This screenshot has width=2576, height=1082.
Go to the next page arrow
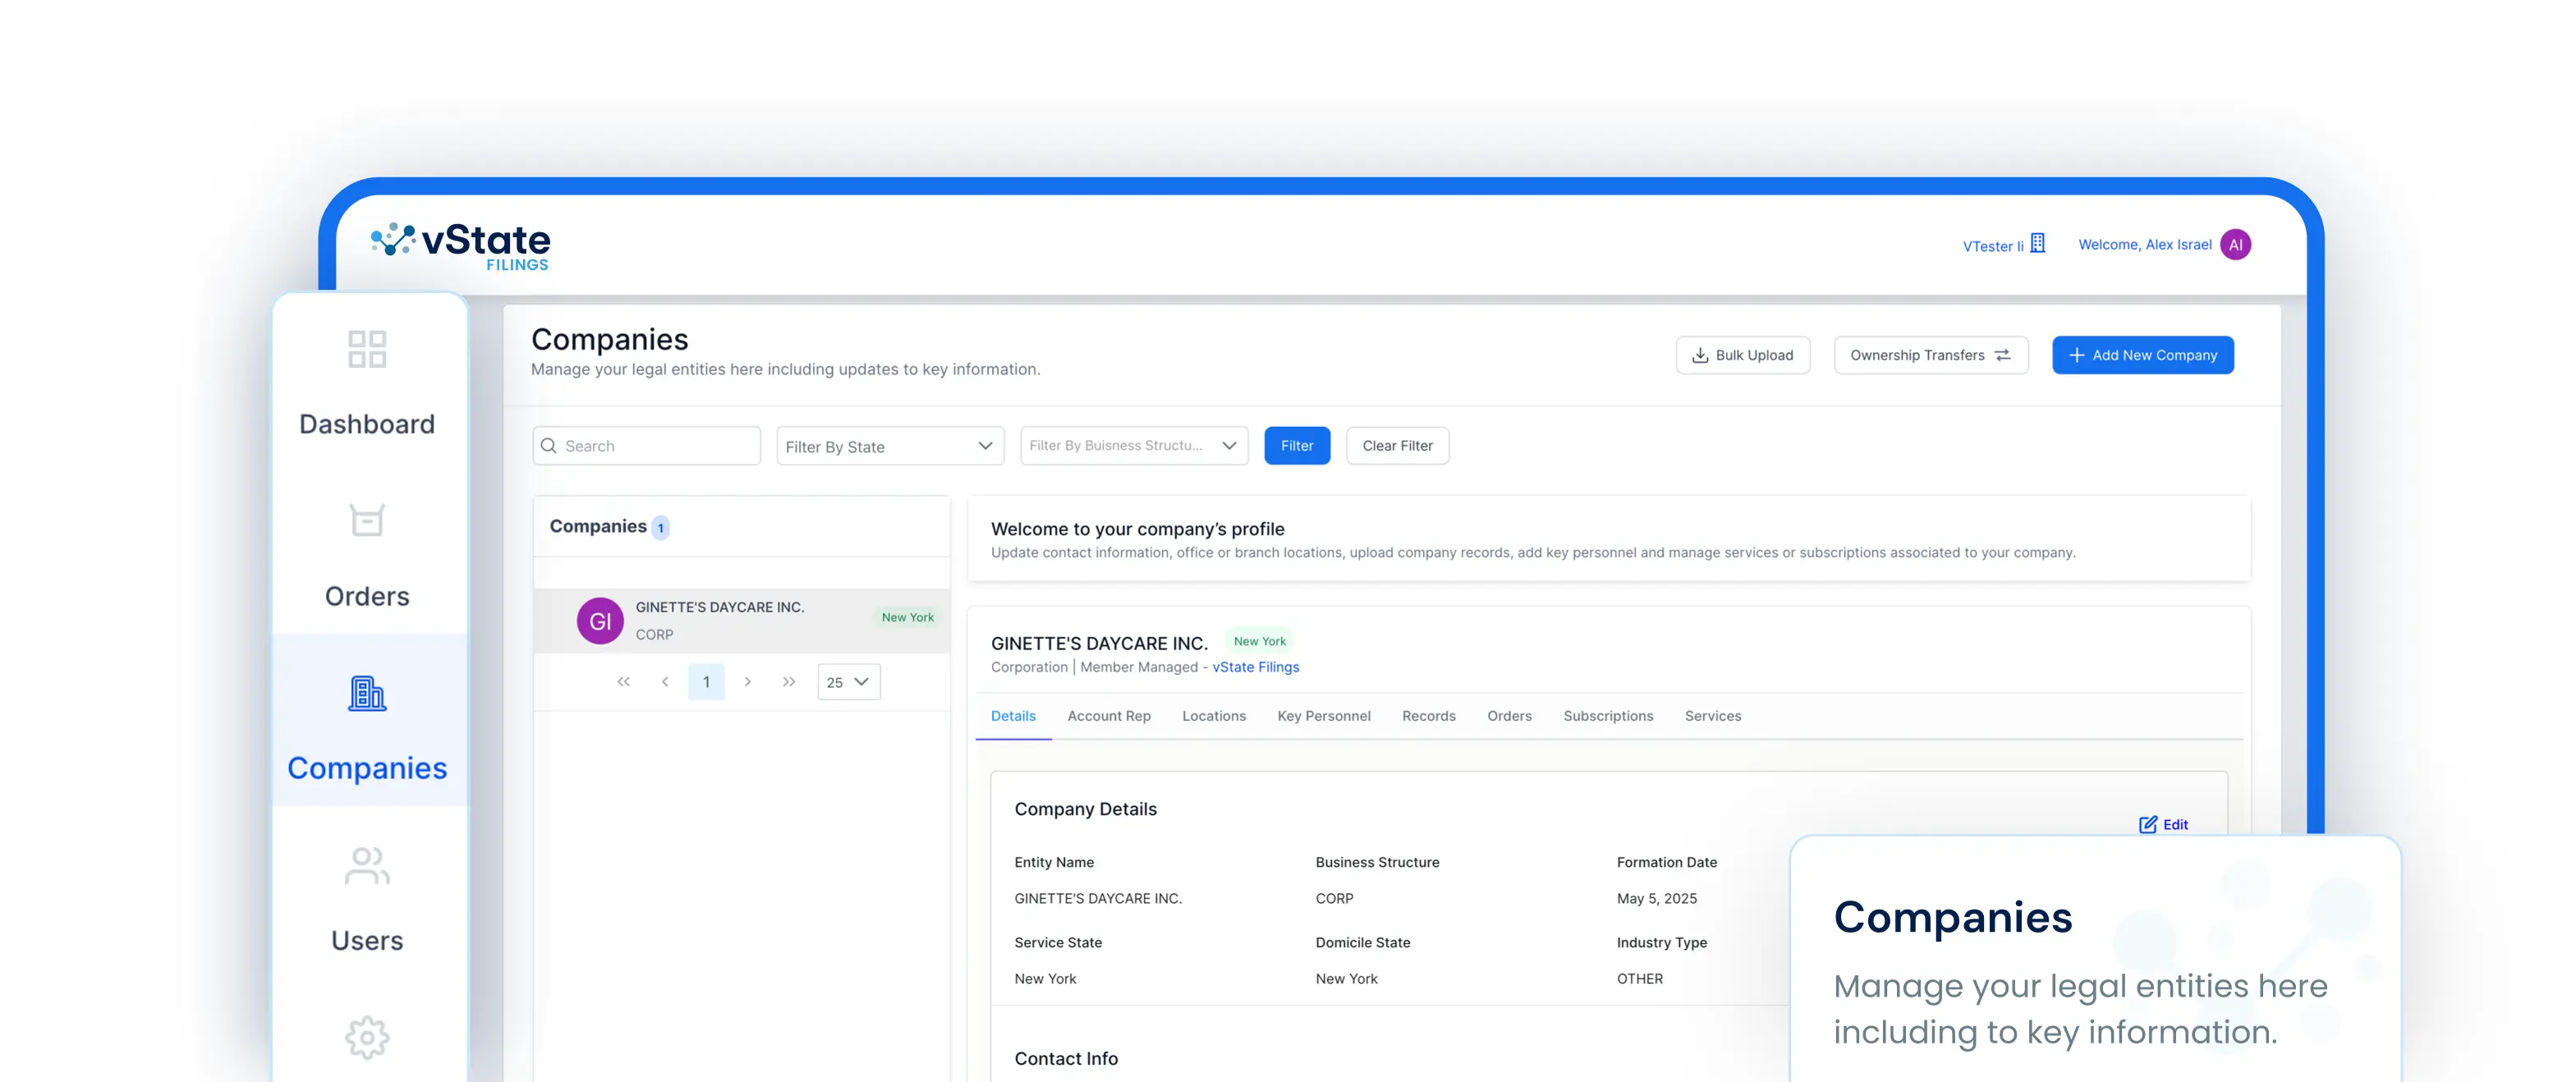(747, 682)
